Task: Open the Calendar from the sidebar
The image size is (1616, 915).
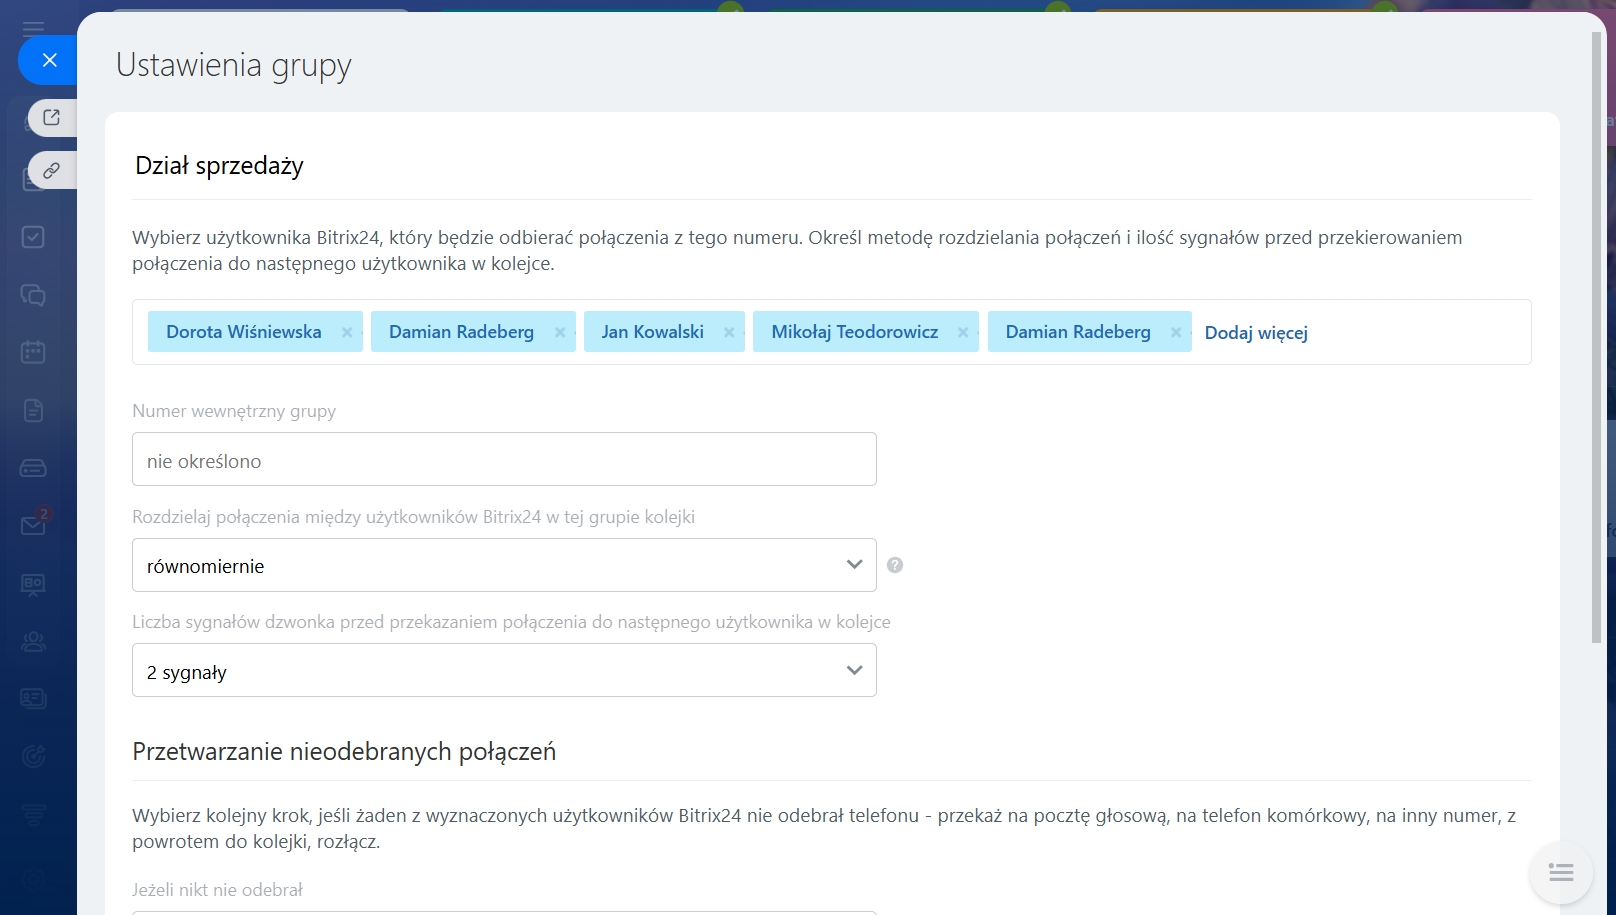Action: point(33,352)
